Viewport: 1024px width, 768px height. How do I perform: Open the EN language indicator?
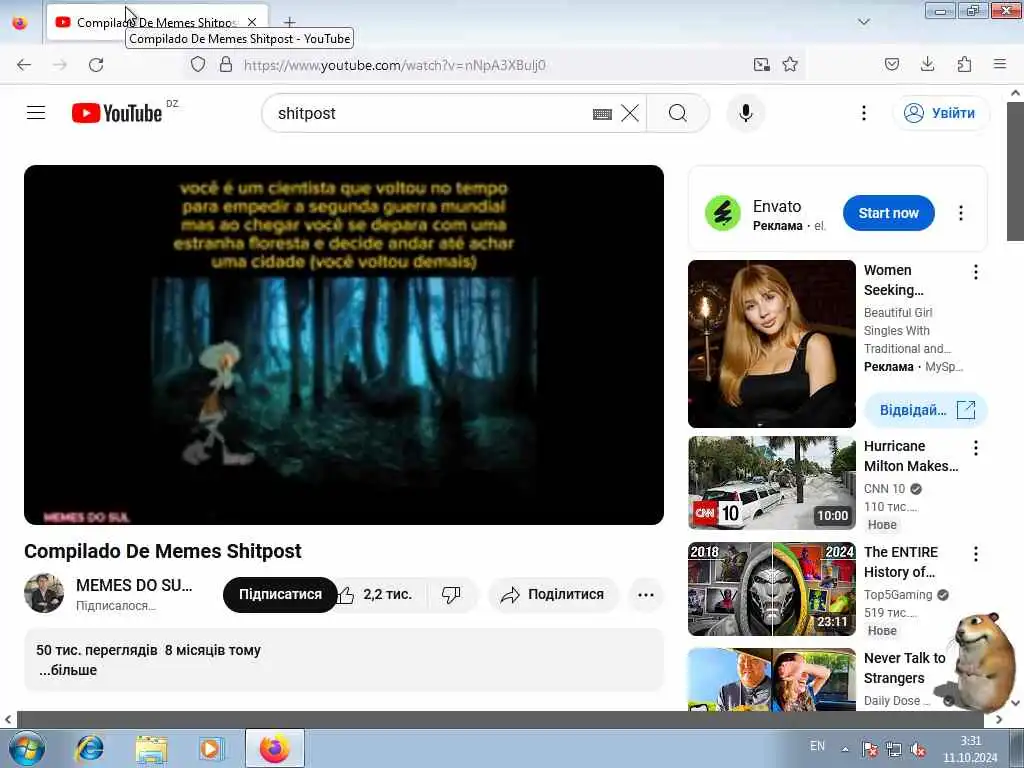[817, 746]
